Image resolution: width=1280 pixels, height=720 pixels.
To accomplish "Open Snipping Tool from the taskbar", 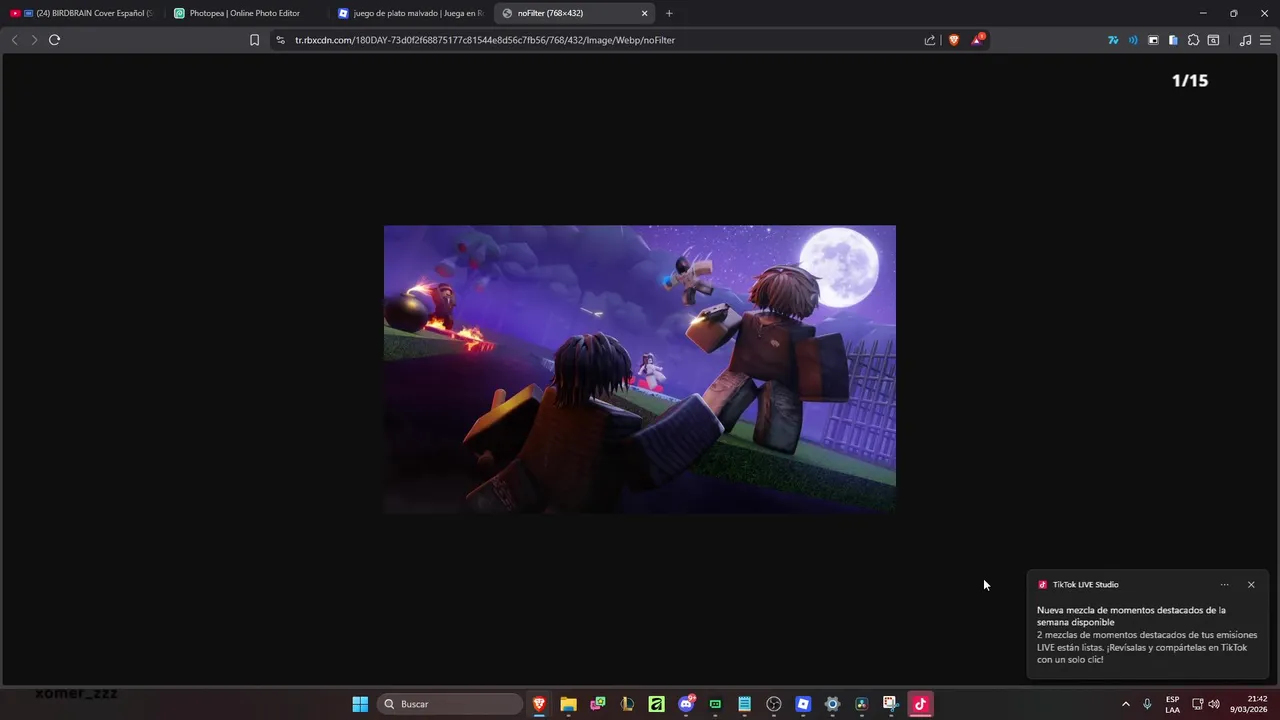I will pyautogui.click(x=890, y=704).
